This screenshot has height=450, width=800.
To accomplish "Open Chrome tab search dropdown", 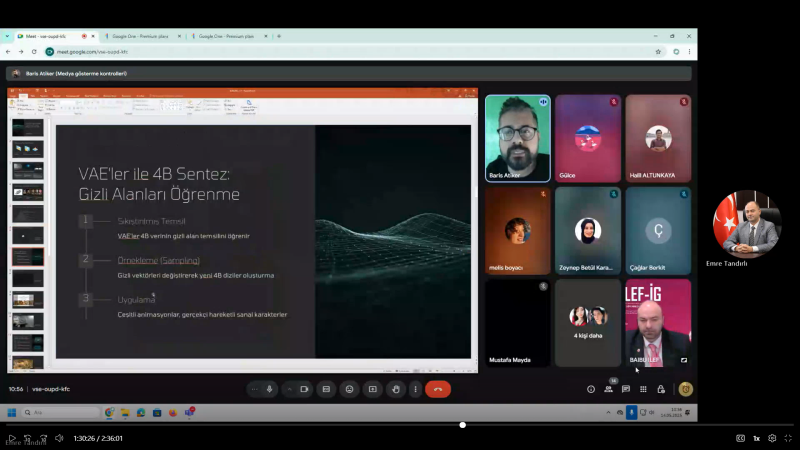I will point(7,36).
